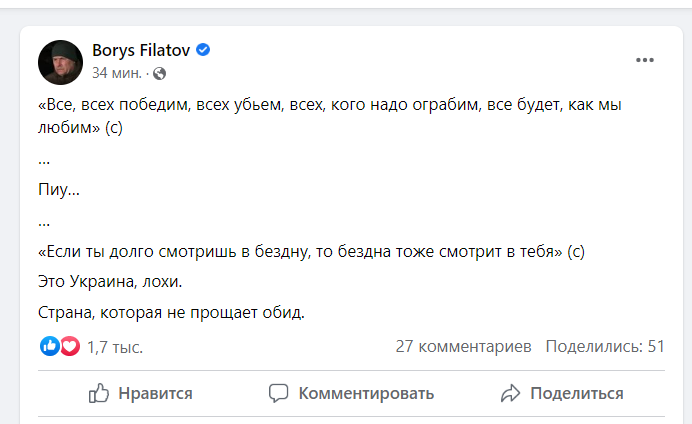The width and height of the screenshot is (692, 424).
Task: Click the 'Пиу...' text line
Action: [x=58, y=189]
